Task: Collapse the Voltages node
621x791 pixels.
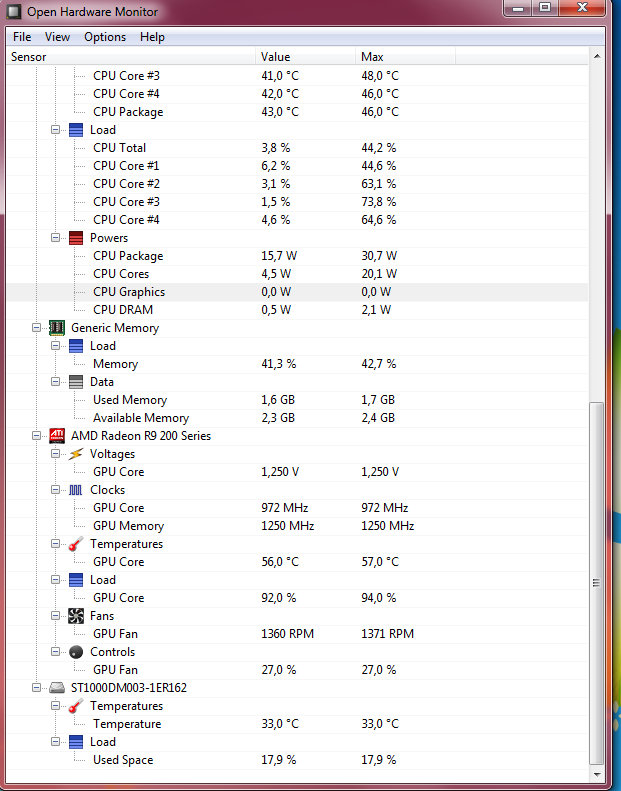Action: tap(55, 454)
